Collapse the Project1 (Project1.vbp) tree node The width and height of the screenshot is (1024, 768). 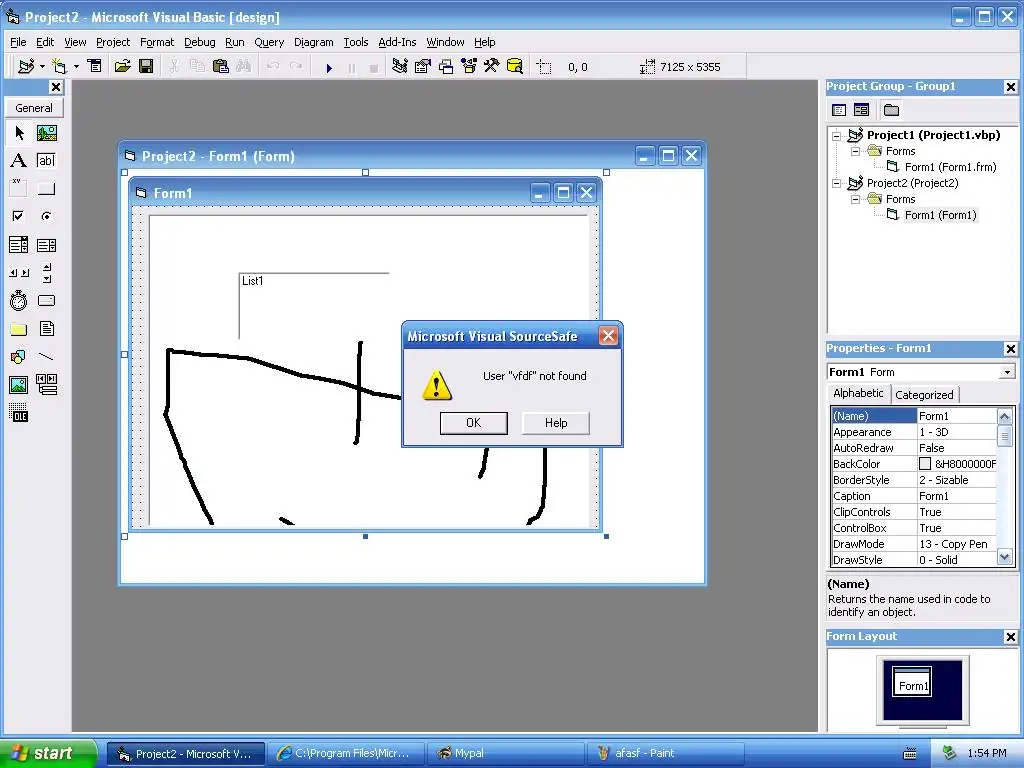tap(837, 136)
